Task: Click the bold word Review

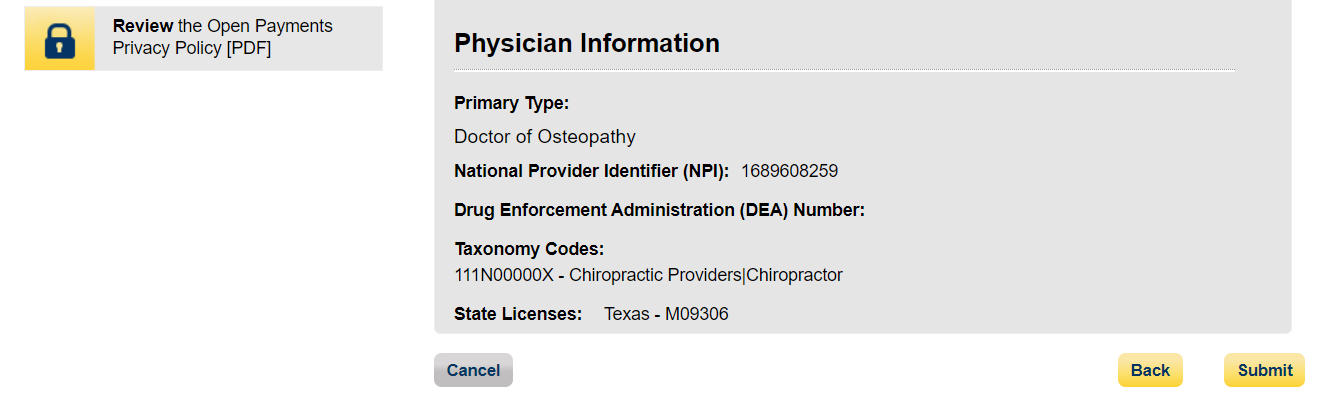Action: (143, 26)
